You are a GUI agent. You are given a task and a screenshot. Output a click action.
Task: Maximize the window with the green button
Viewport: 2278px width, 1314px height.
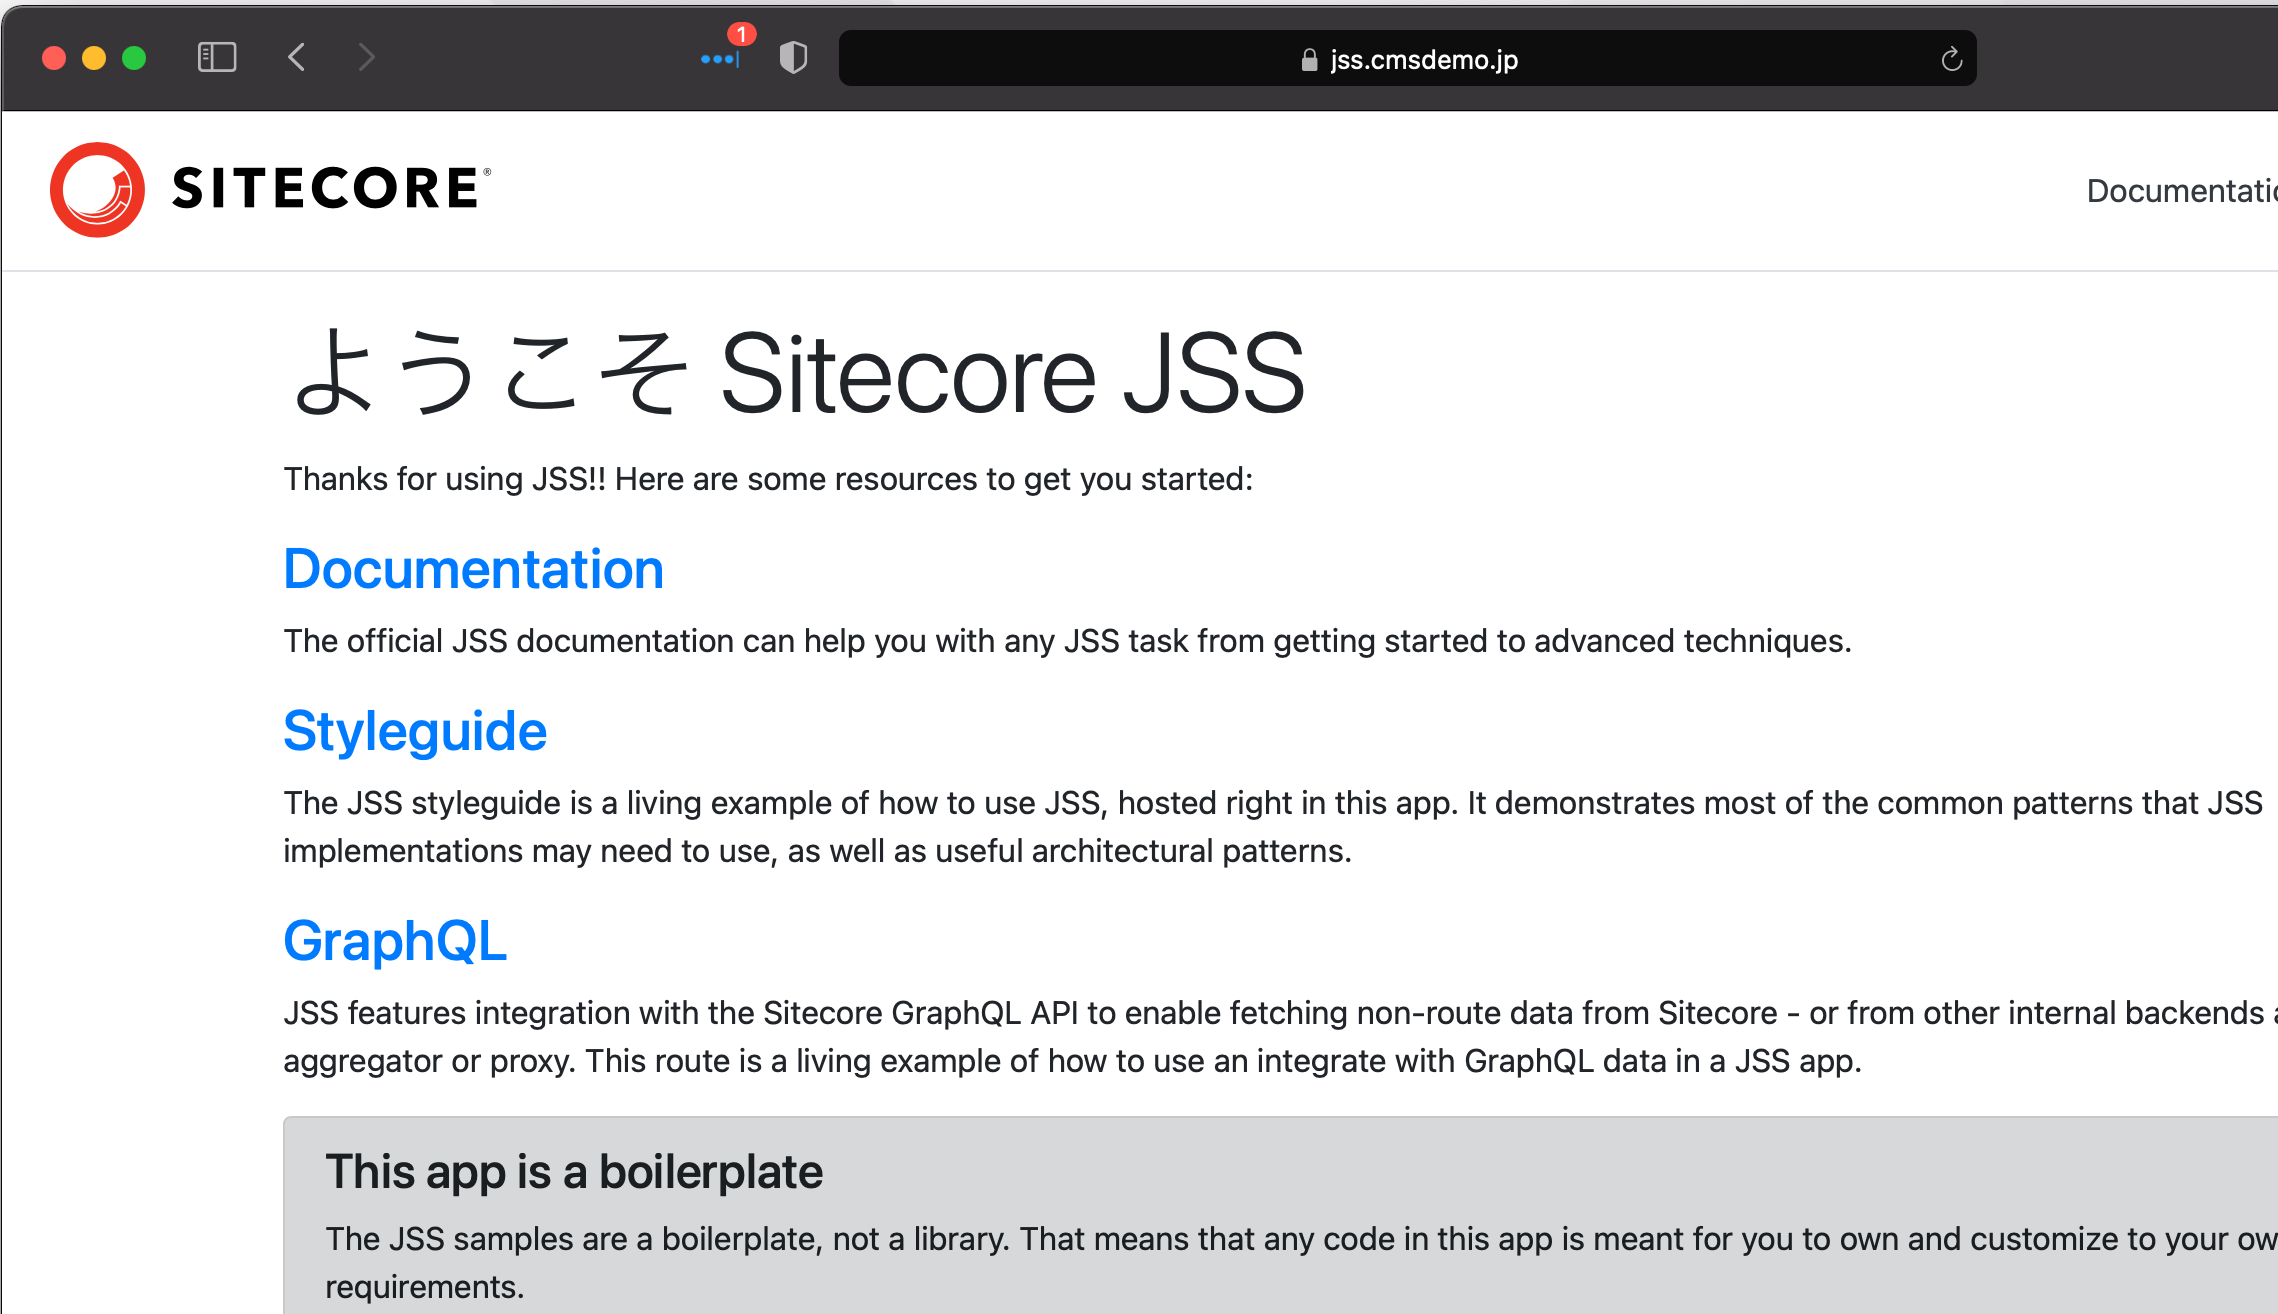coord(134,58)
